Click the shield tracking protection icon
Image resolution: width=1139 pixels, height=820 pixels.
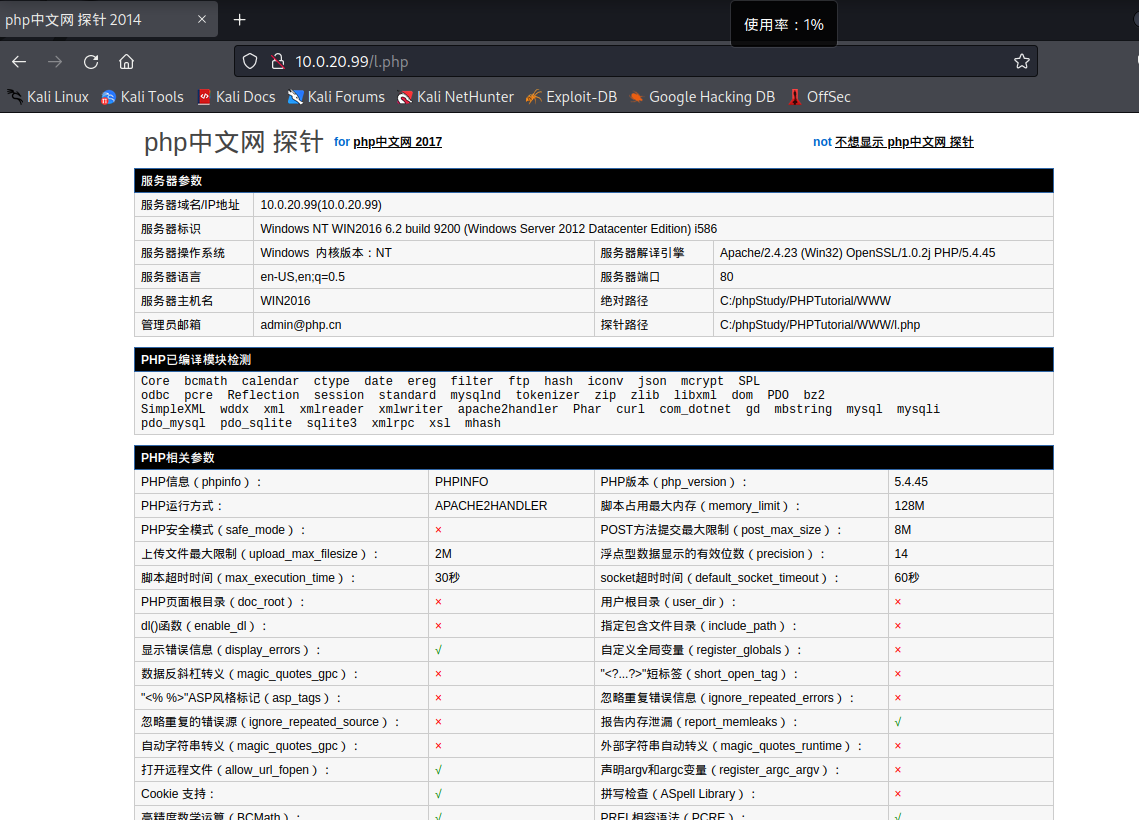(251, 62)
